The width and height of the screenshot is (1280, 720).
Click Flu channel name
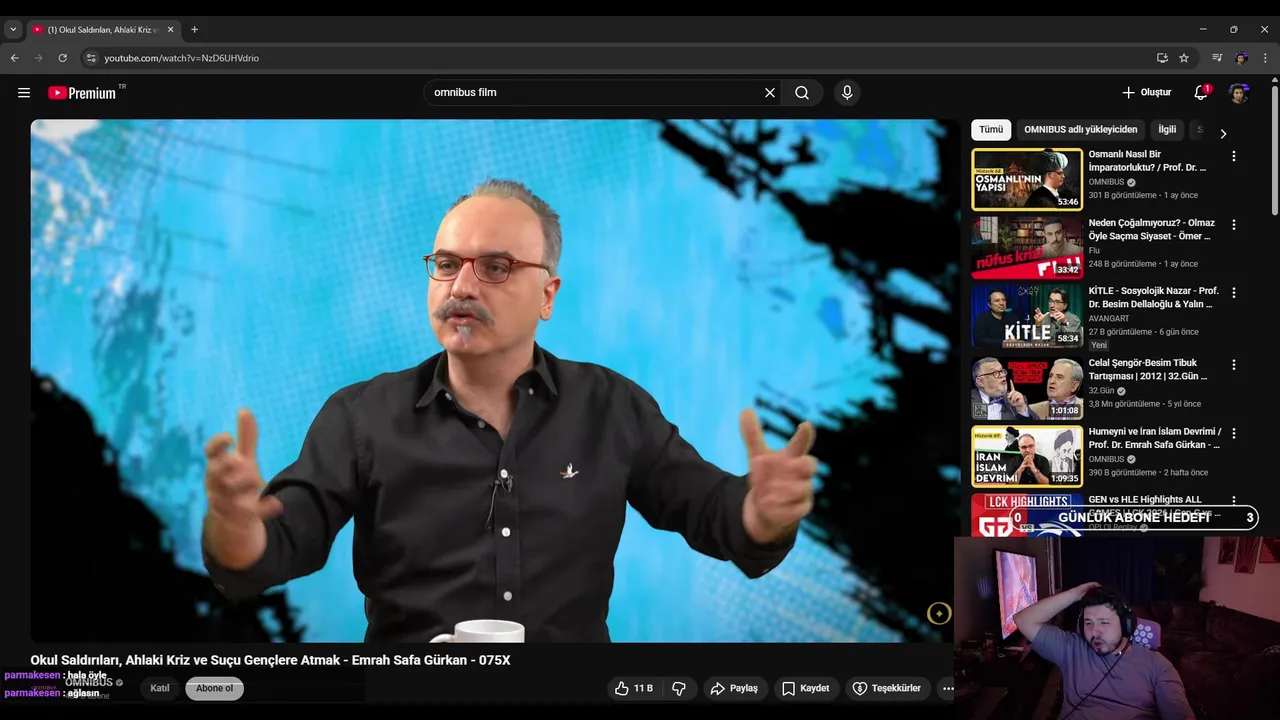[x=1094, y=250]
